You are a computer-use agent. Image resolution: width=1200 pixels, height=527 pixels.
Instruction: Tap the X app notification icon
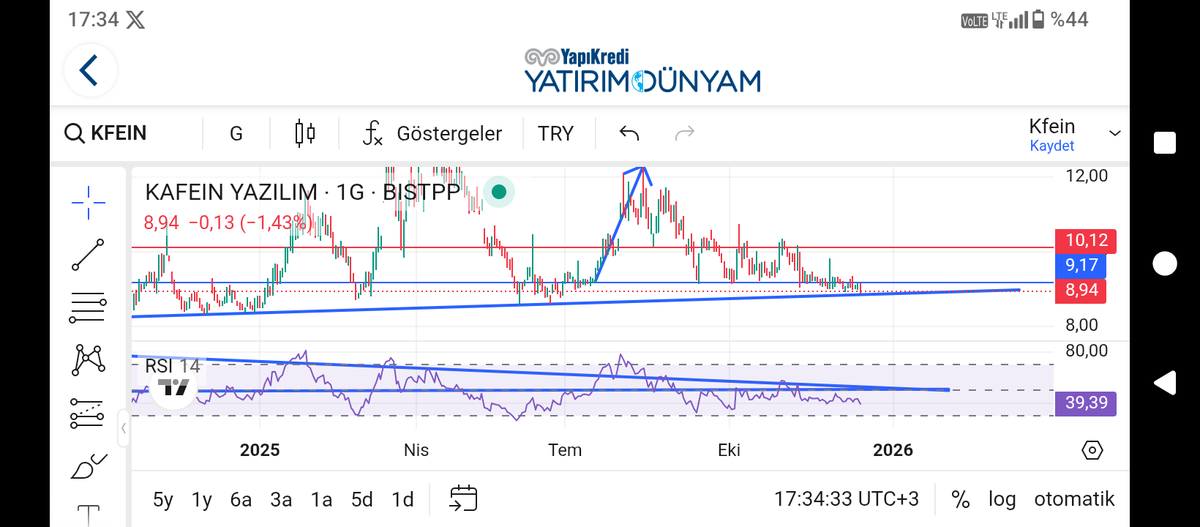tap(136, 19)
